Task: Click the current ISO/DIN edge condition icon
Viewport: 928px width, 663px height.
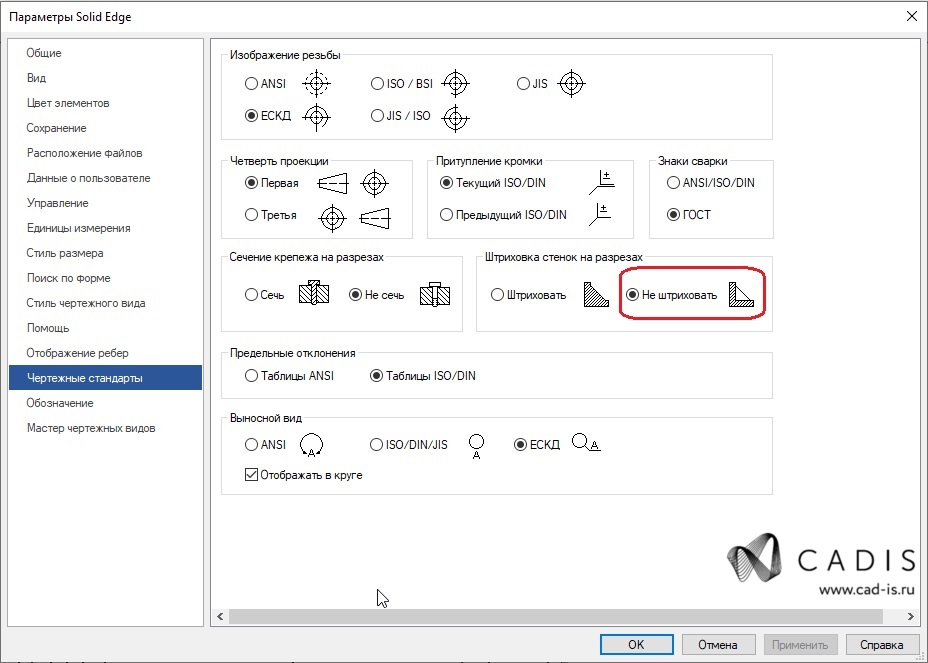Action: click(x=602, y=182)
